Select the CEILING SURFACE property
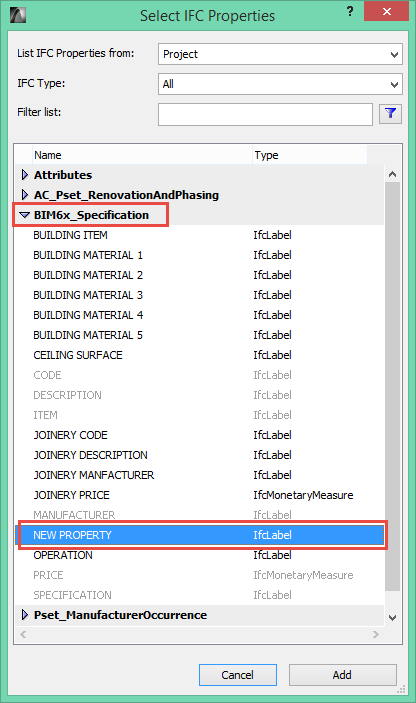 (200, 355)
